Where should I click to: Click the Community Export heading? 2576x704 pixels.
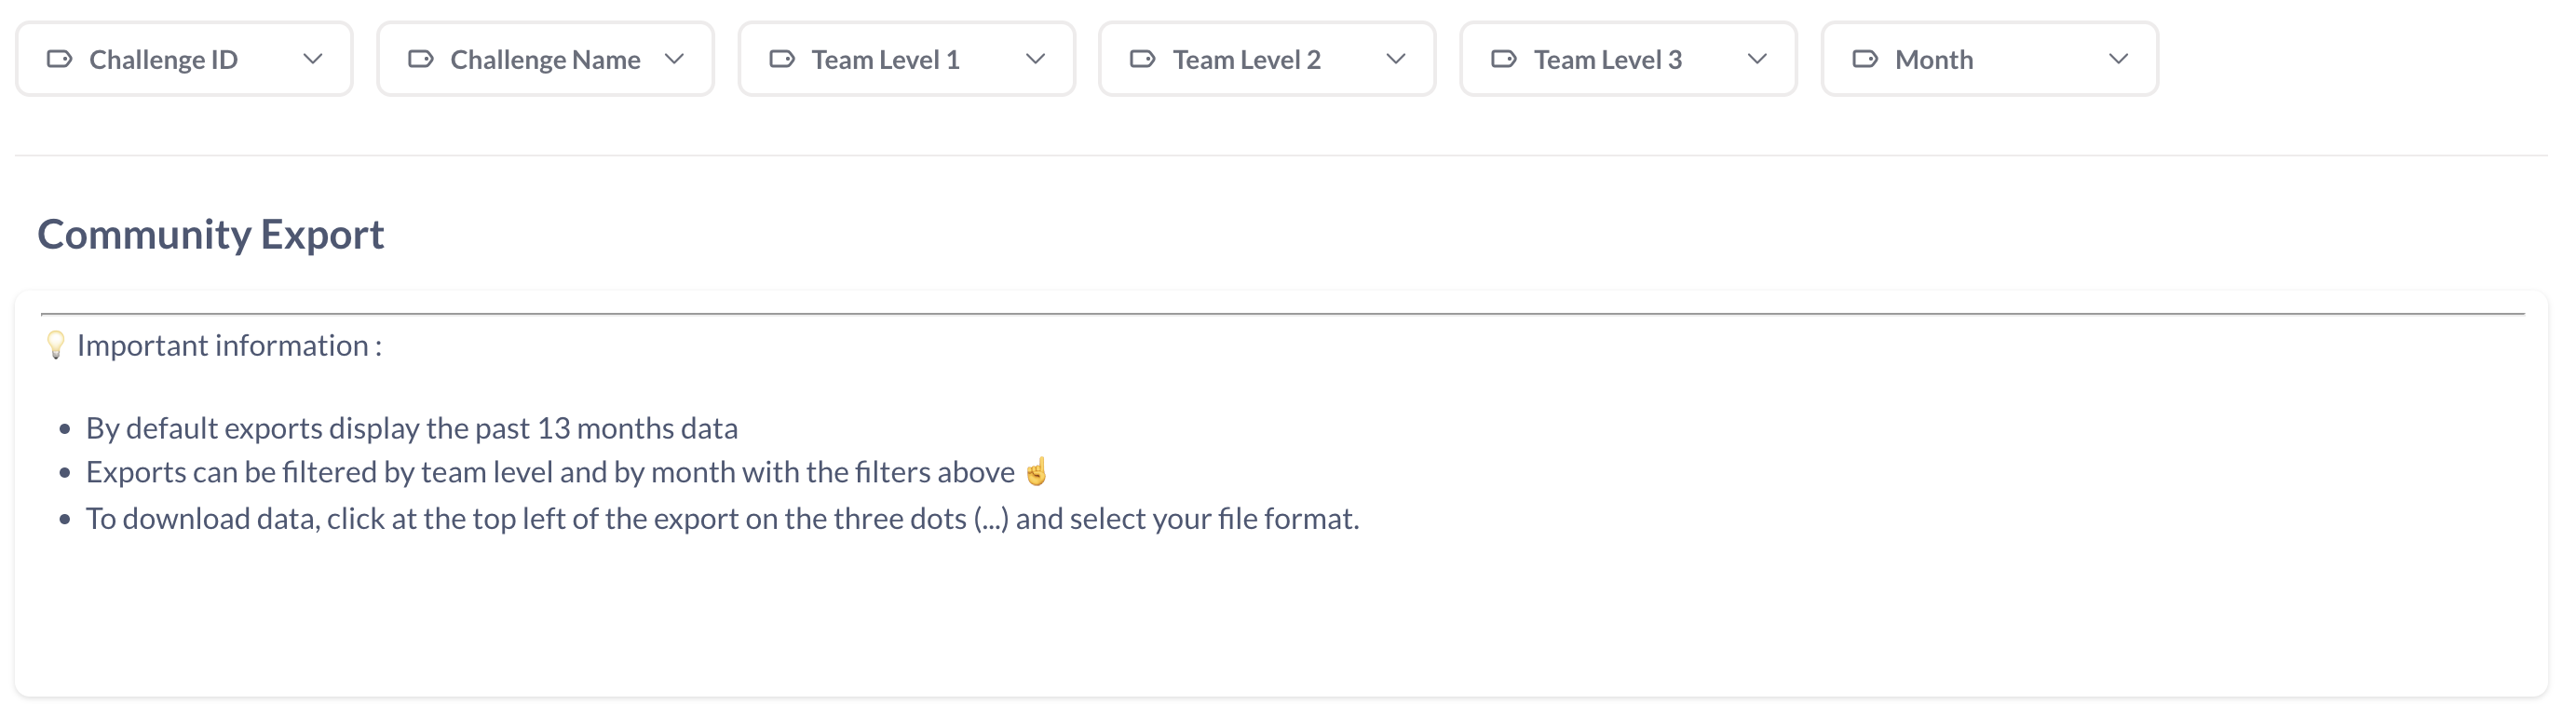211,234
